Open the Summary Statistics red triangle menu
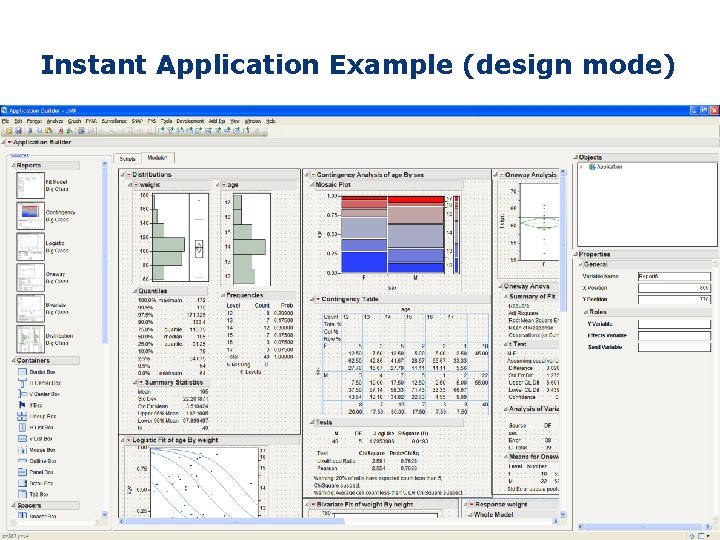 click(x=141, y=382)
